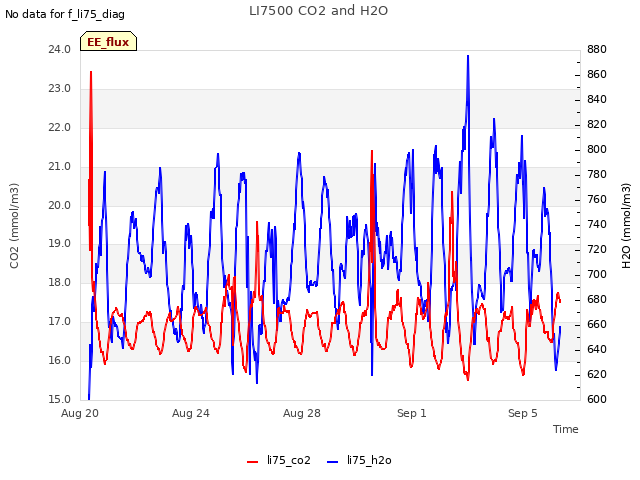Click the 22.0 CO2 axis value
Image resolution: width=640 pixels, height=480 pixels.
(x=60, y=127)
